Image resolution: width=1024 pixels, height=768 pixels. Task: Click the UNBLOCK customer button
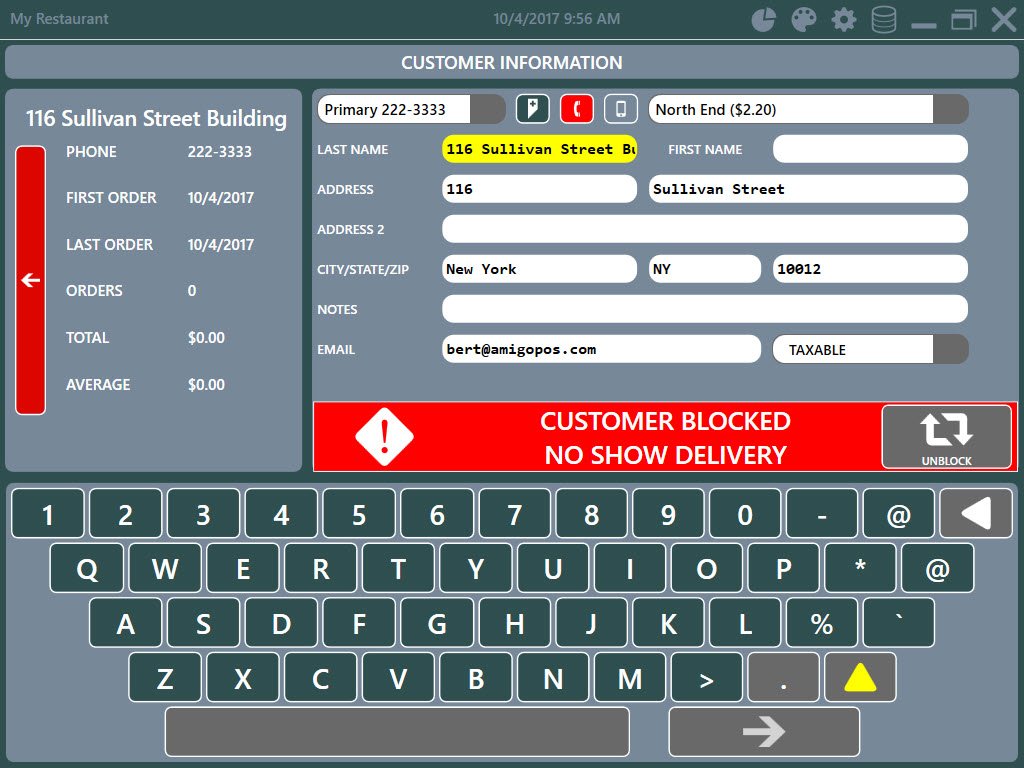[x=946, y=437]
